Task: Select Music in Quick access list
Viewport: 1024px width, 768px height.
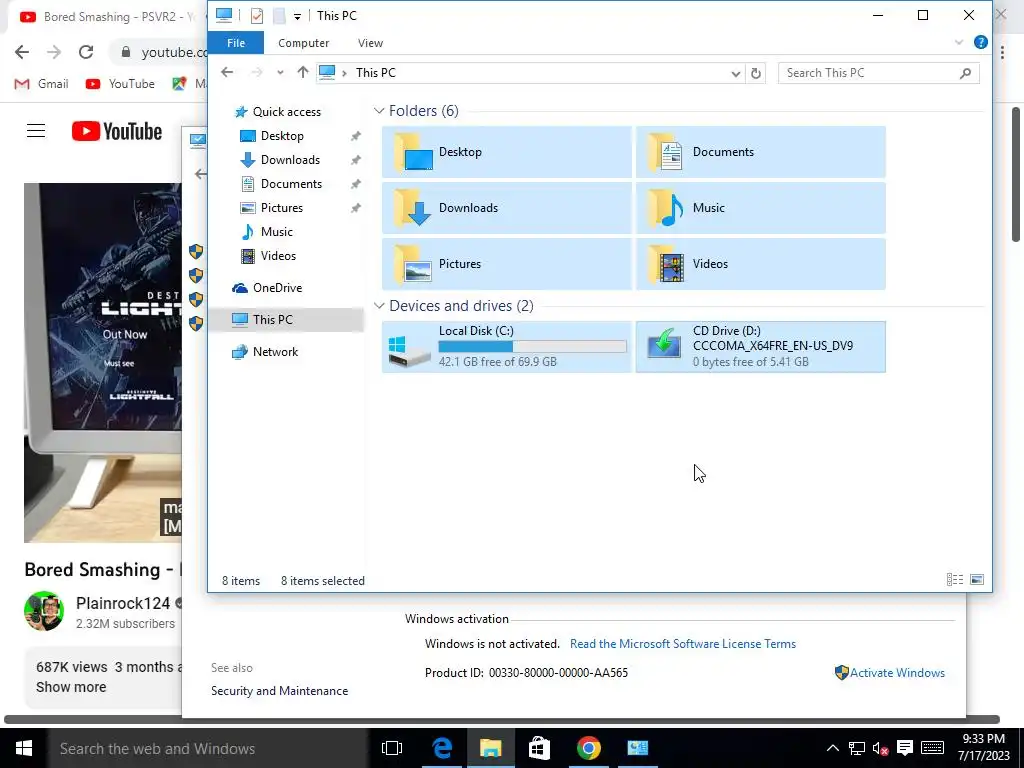Action: coord(276,232)
